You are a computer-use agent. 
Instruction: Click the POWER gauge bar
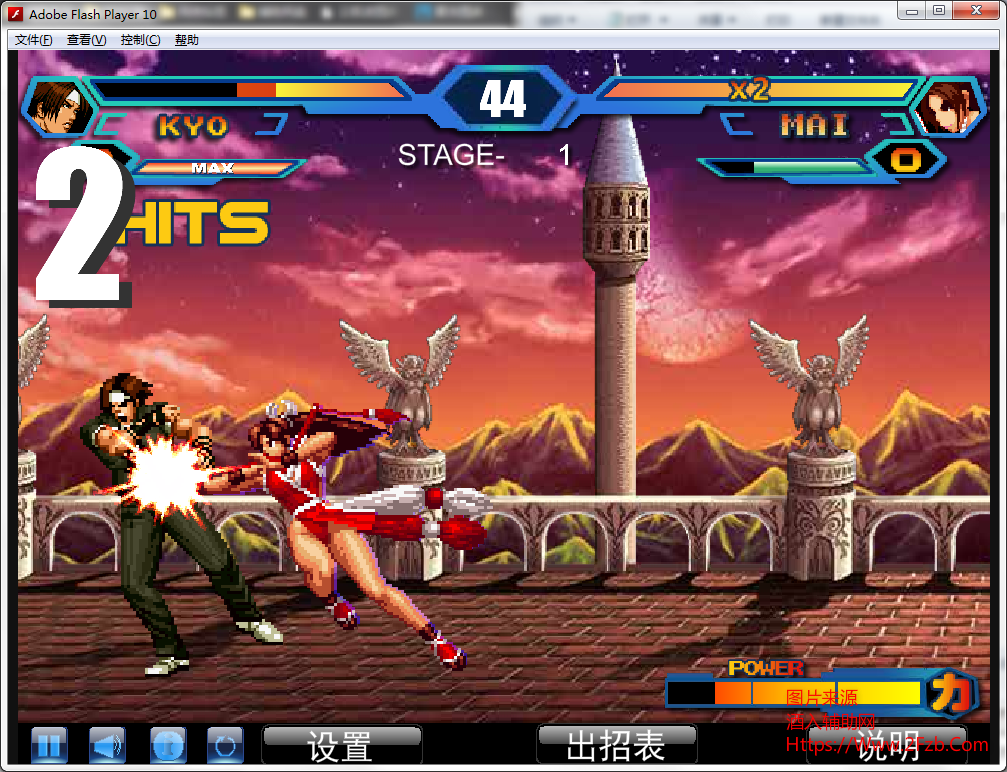click(794, 694)
